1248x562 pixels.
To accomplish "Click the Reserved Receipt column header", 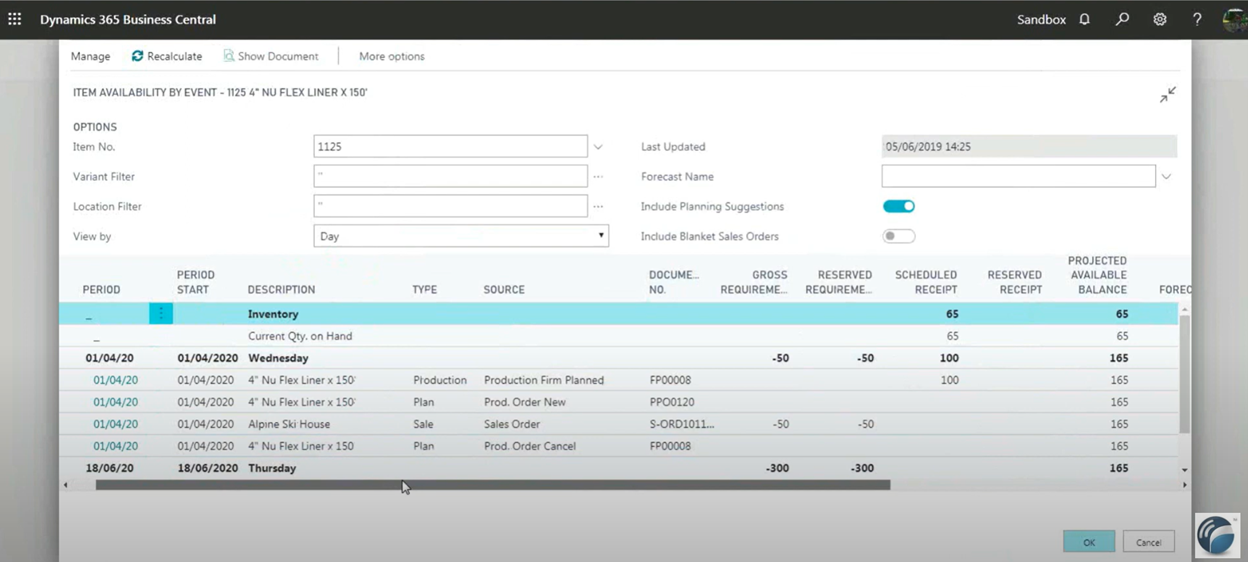I will click(x=1014, y=282).
